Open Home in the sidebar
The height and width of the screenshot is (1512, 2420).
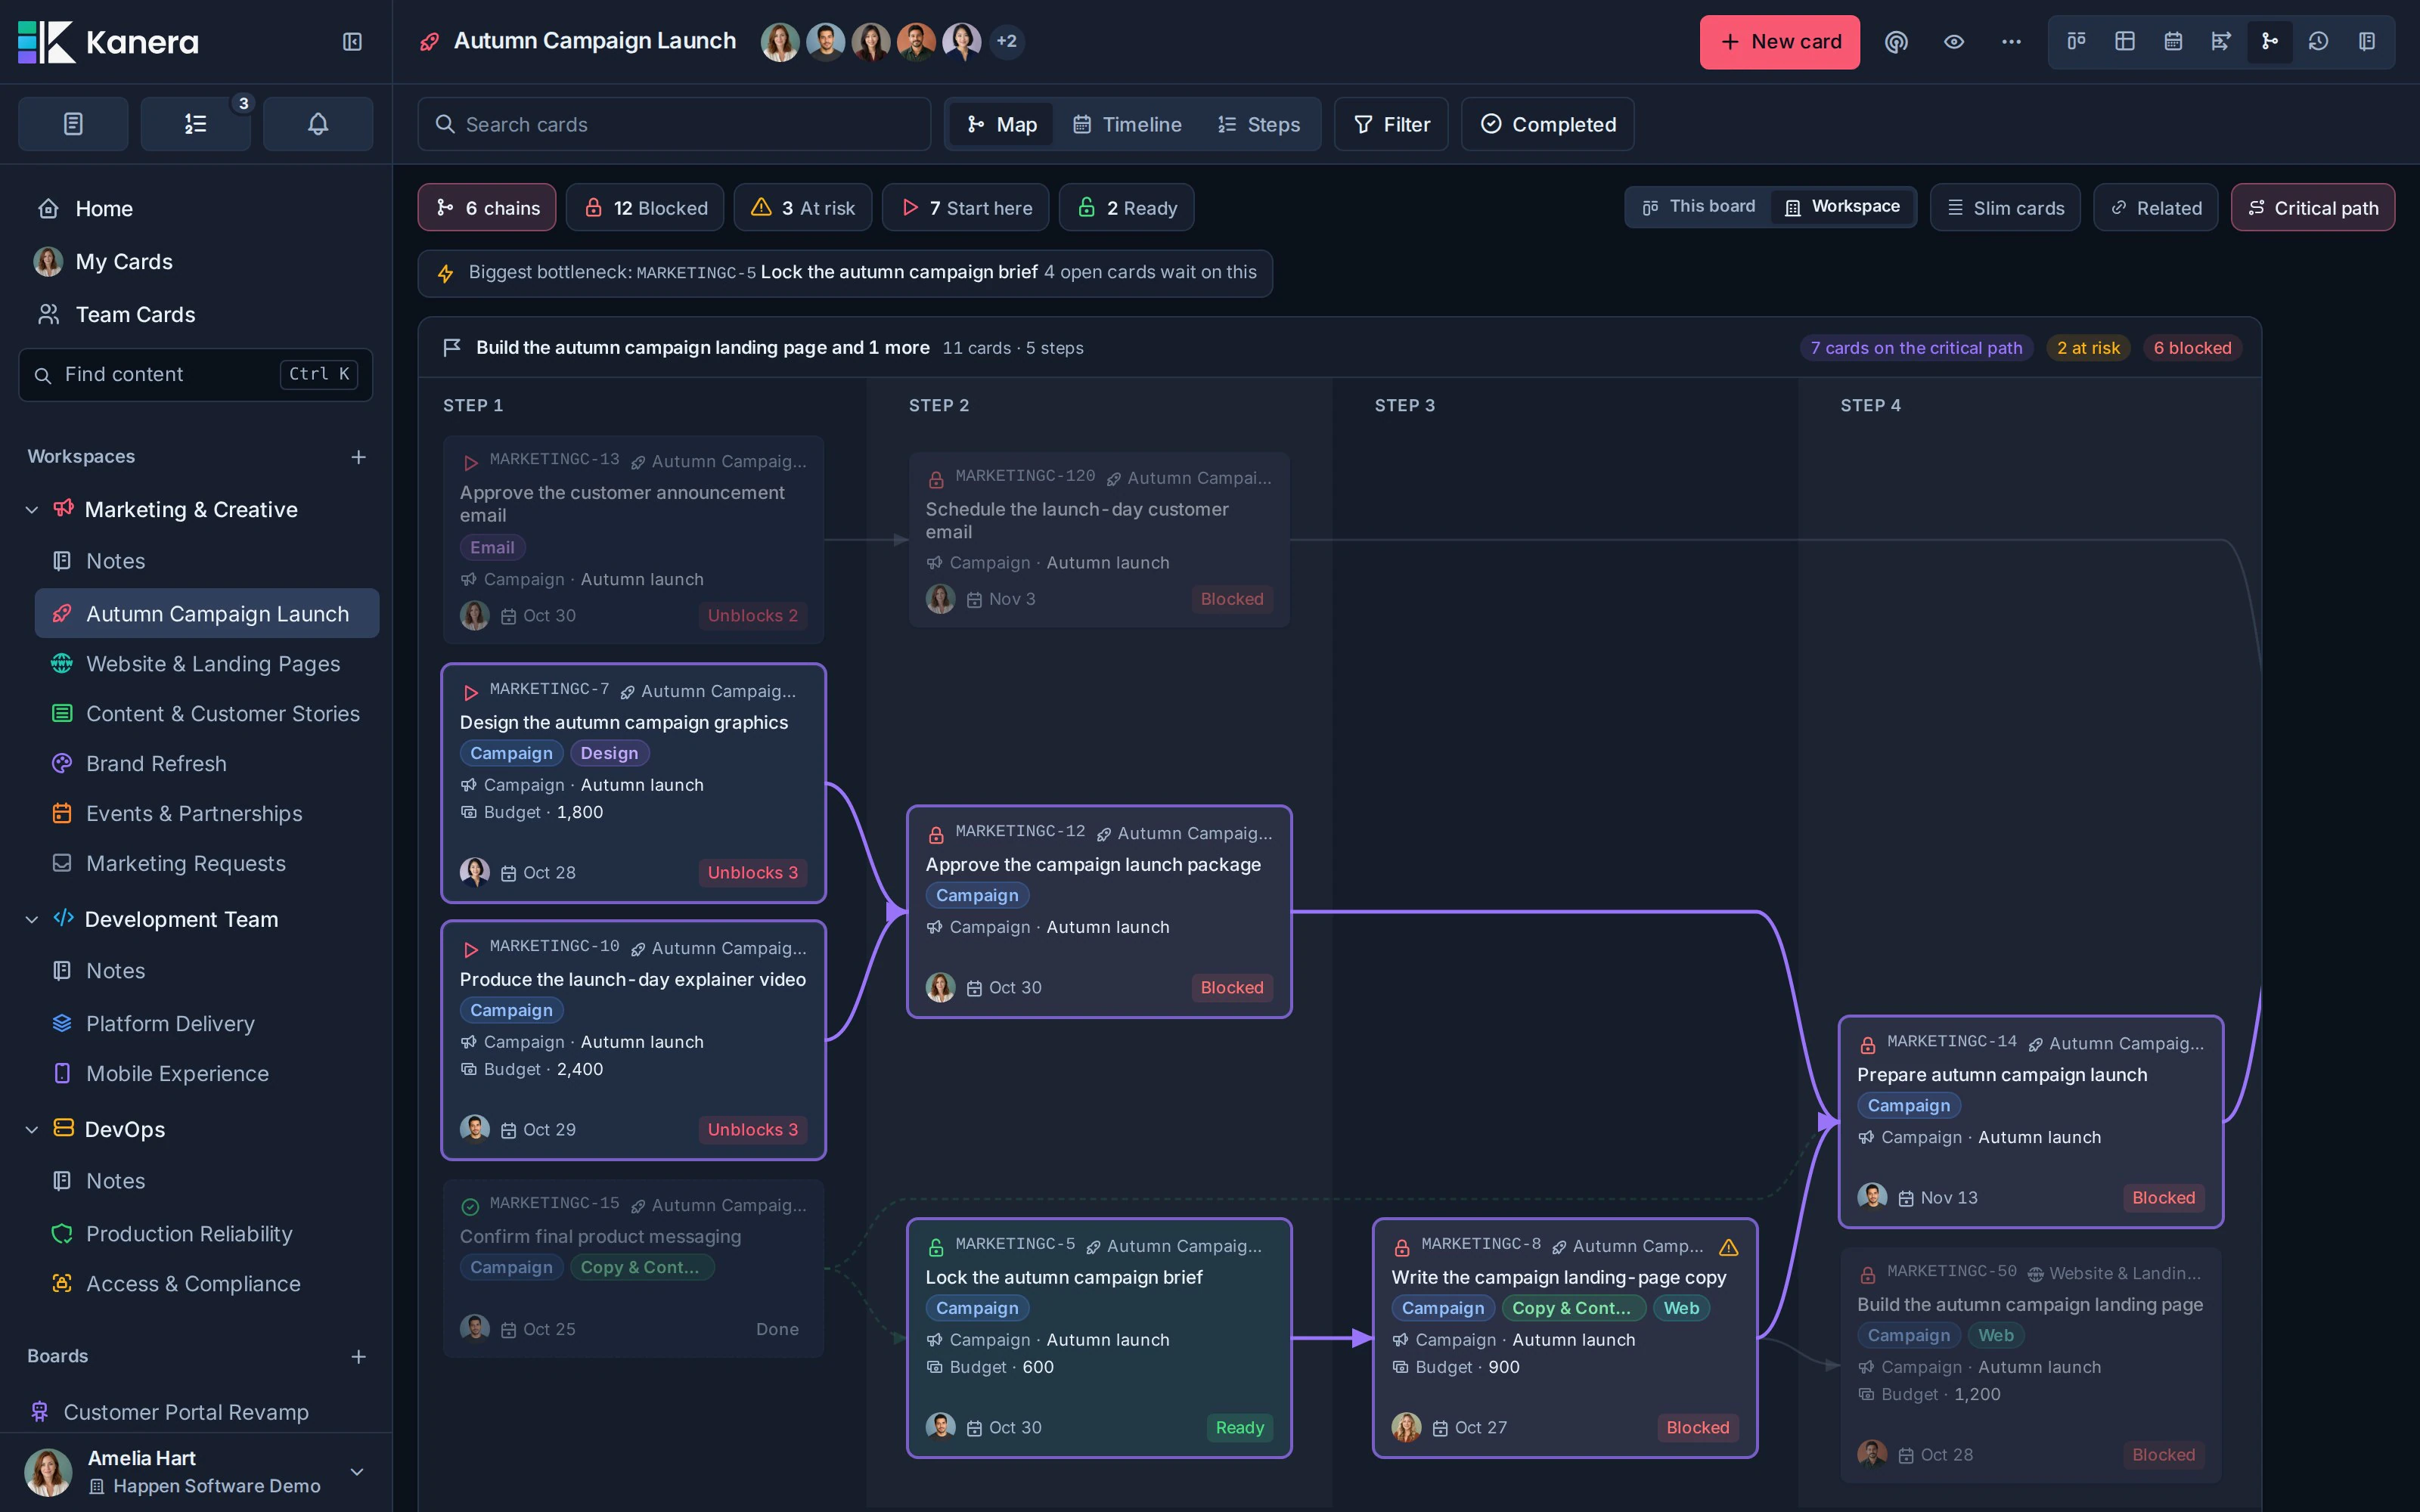(196, 208)
